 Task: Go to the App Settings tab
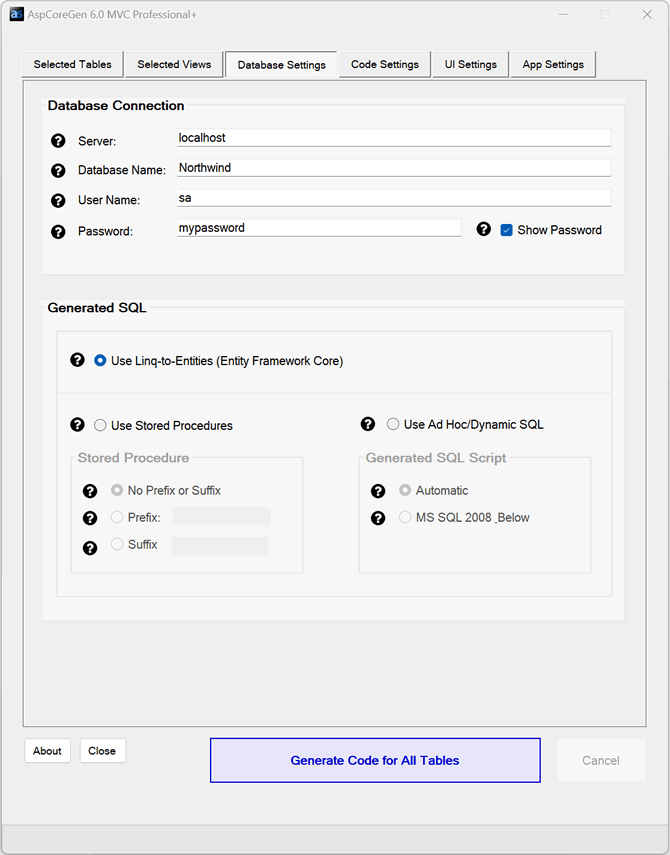tap(553, 64)
